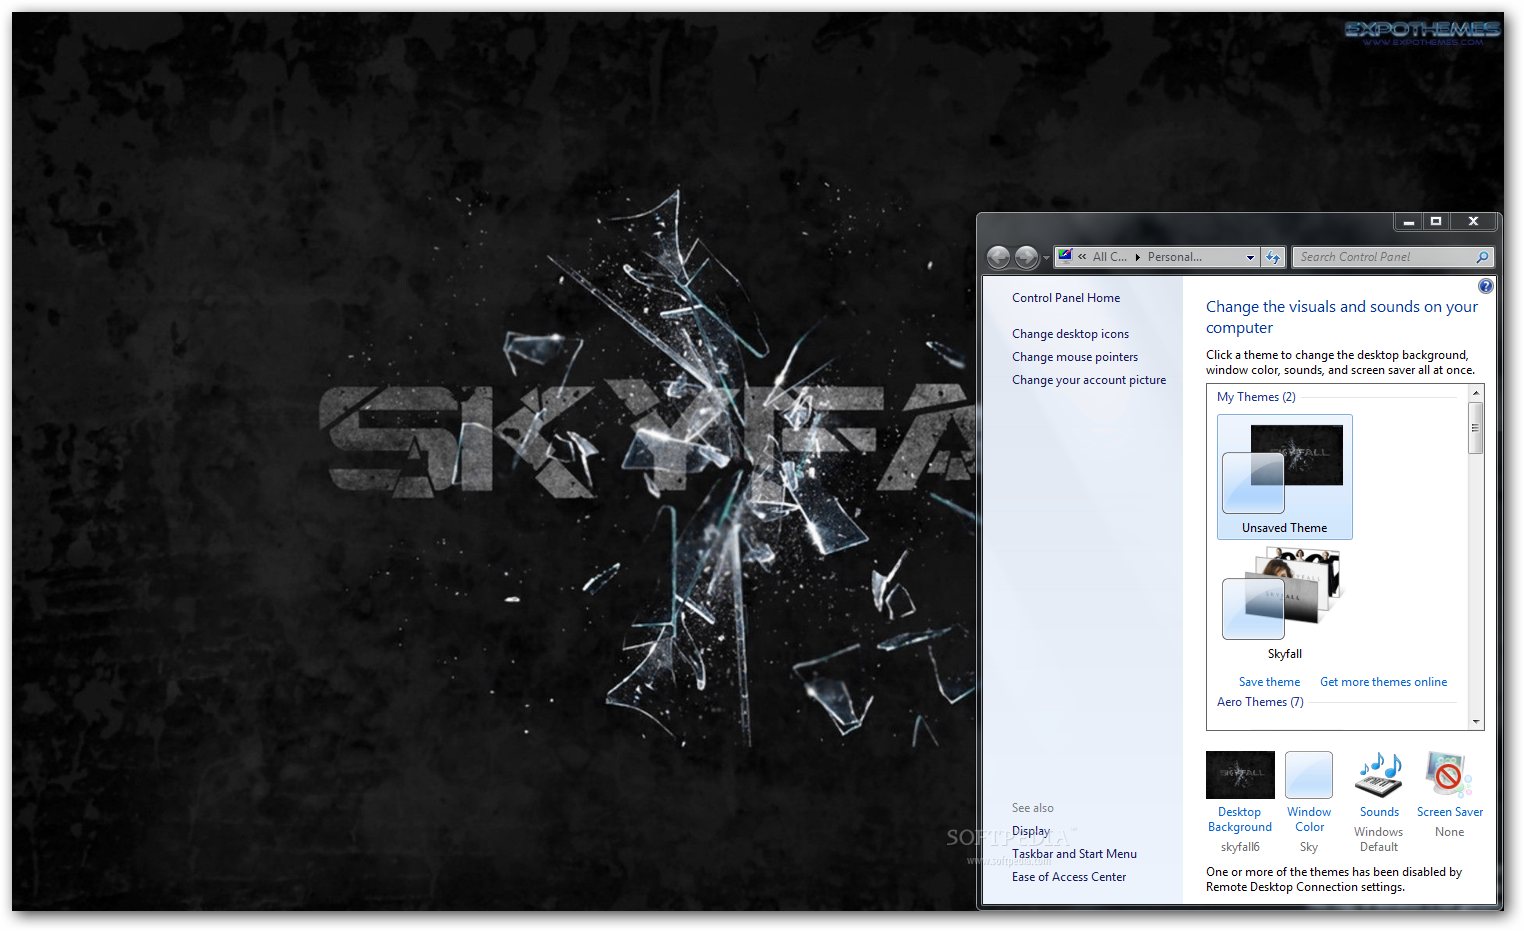Image resolution: width=1524 pixels, height=931 pixels.
Task: Click the My Themes (2) group header
Action: pyautogui.click(x=1256, y=397)
